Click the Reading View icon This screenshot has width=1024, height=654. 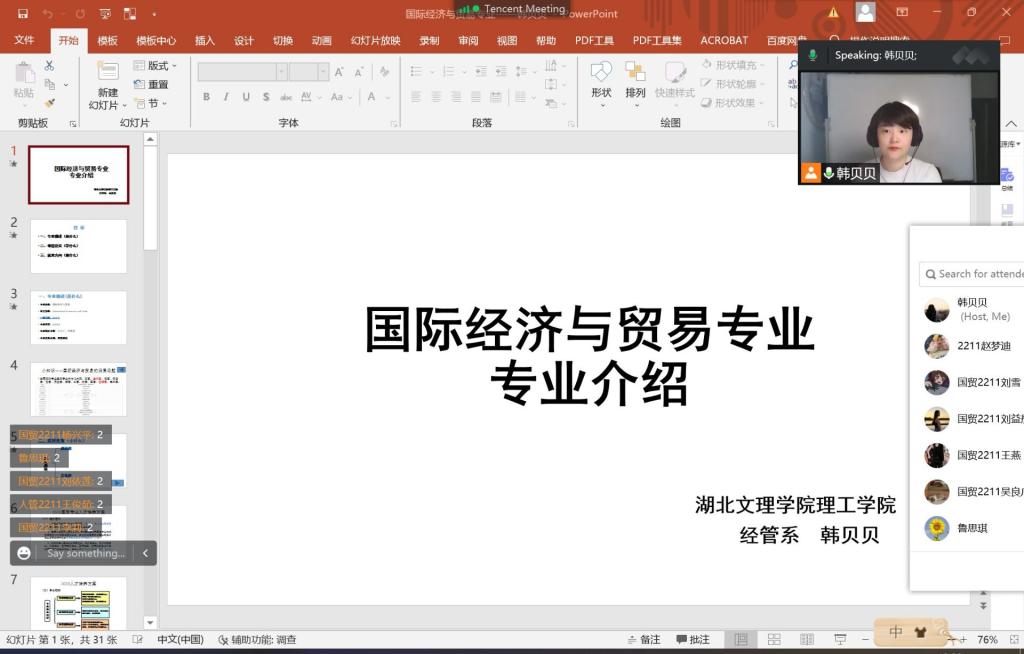pyautogui.click(x=808, y=639)
